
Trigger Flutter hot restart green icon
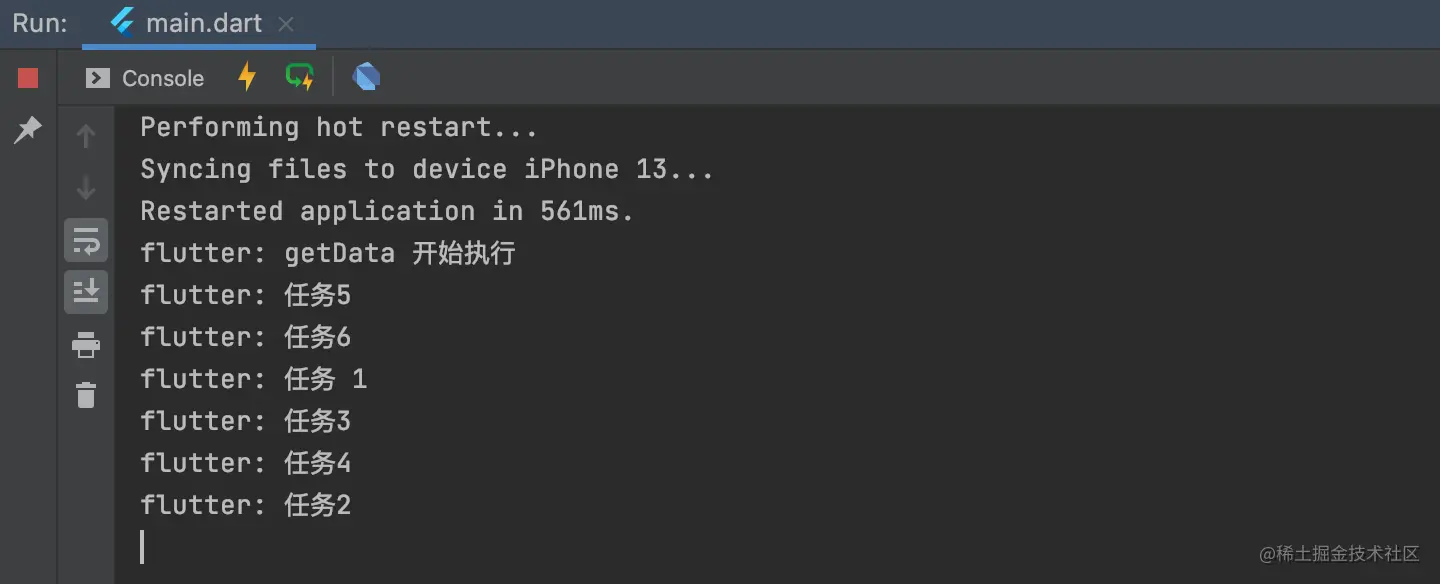tap(299, 77)
